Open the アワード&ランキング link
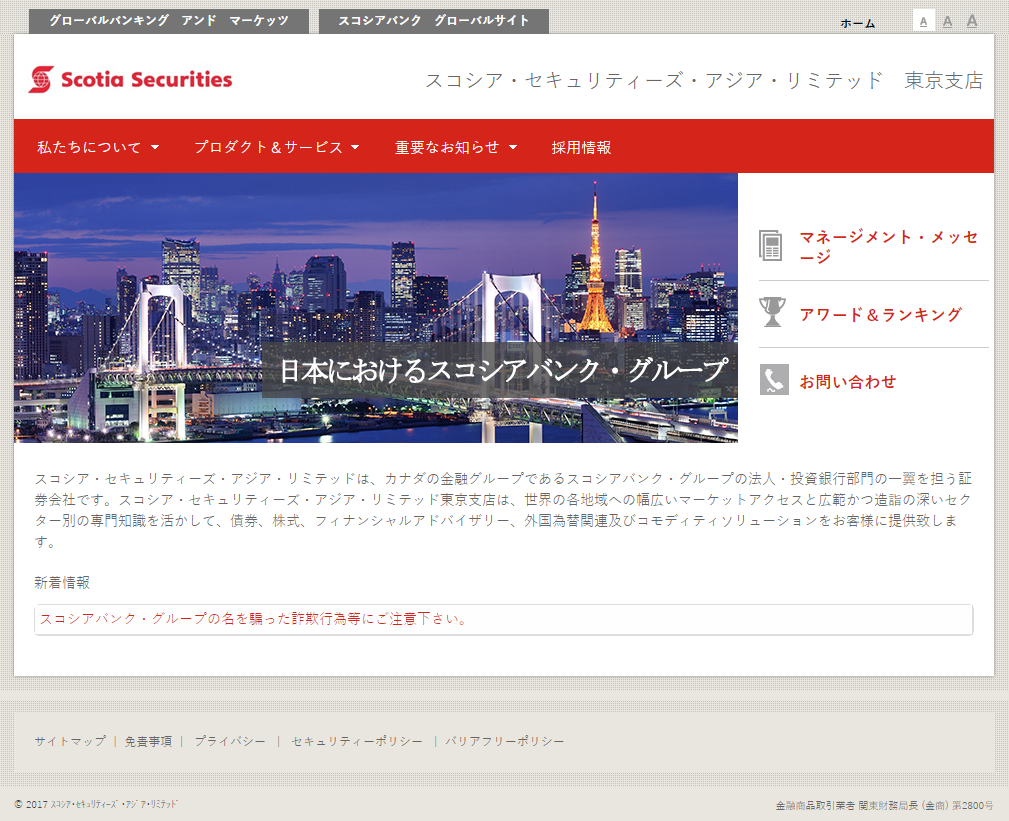This screenshot has height=821, width=1009. (881, 315)
